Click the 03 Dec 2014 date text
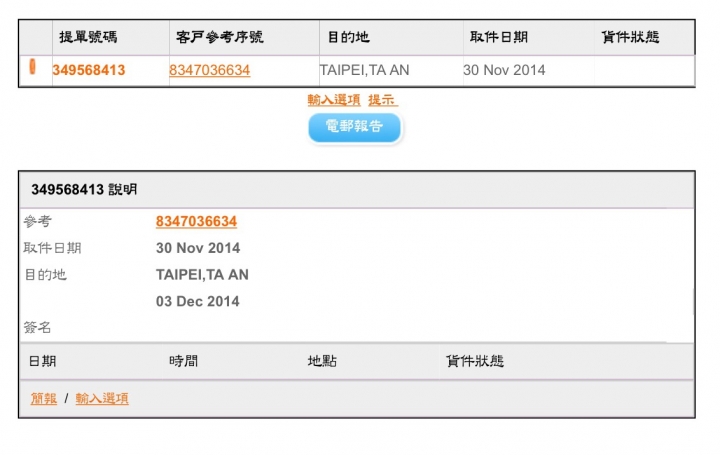This screenshot has width=720, height=455. coord(198,301)
